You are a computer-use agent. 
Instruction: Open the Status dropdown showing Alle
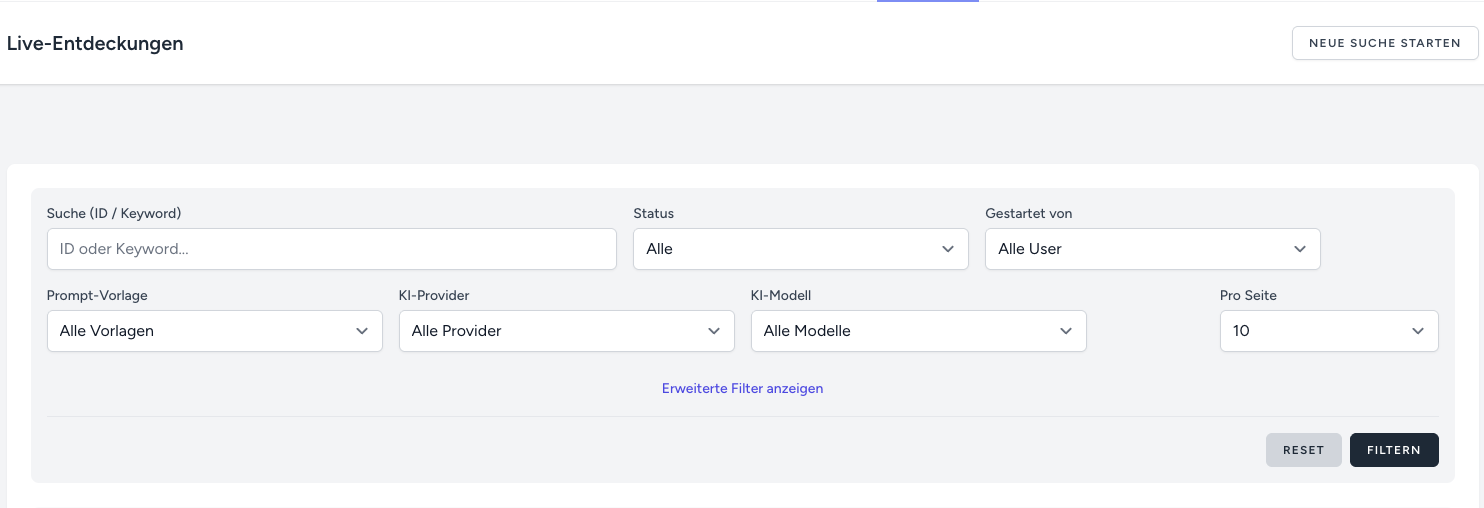801,249
